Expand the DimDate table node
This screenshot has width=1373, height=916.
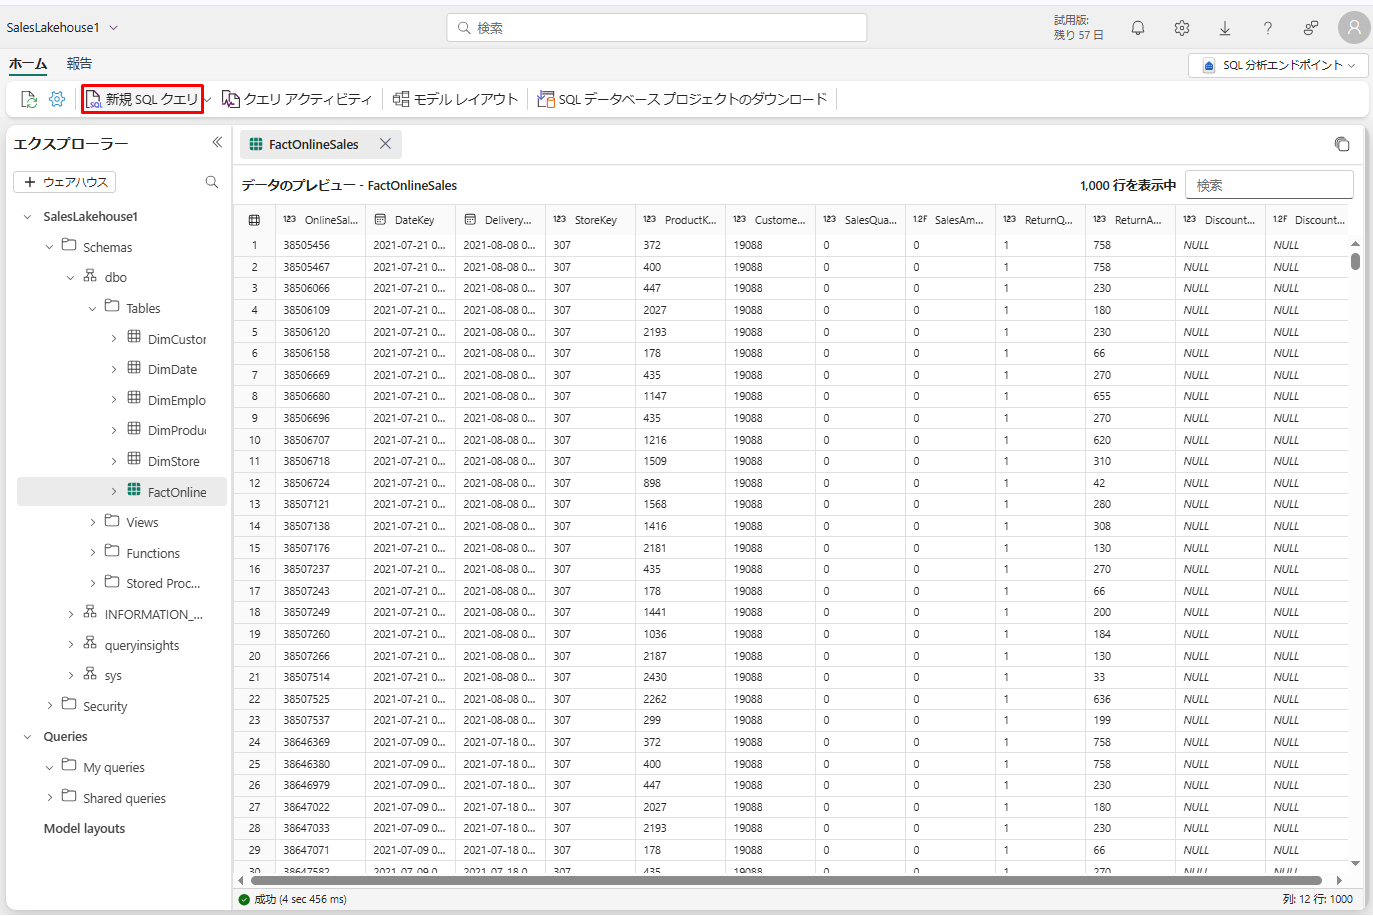coord(114,369)
